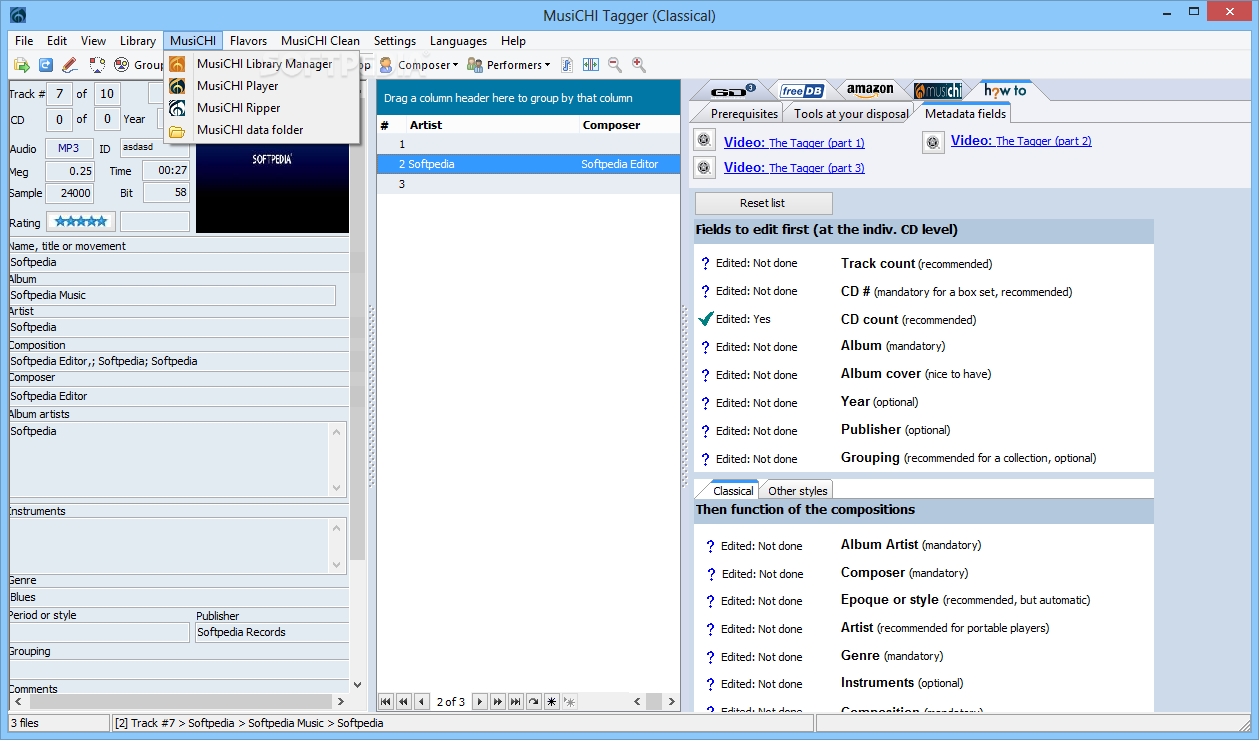Click the album cover artwork thumbnail

click(x=272, y=188)
